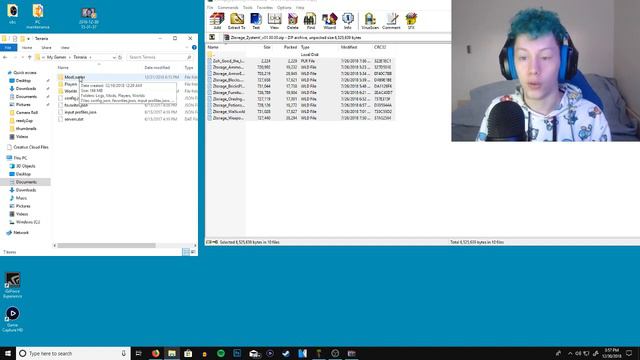
Task: Start VirusScan from WinRAR toolbar
Action: pyautogui.click(x=370, y=20)
